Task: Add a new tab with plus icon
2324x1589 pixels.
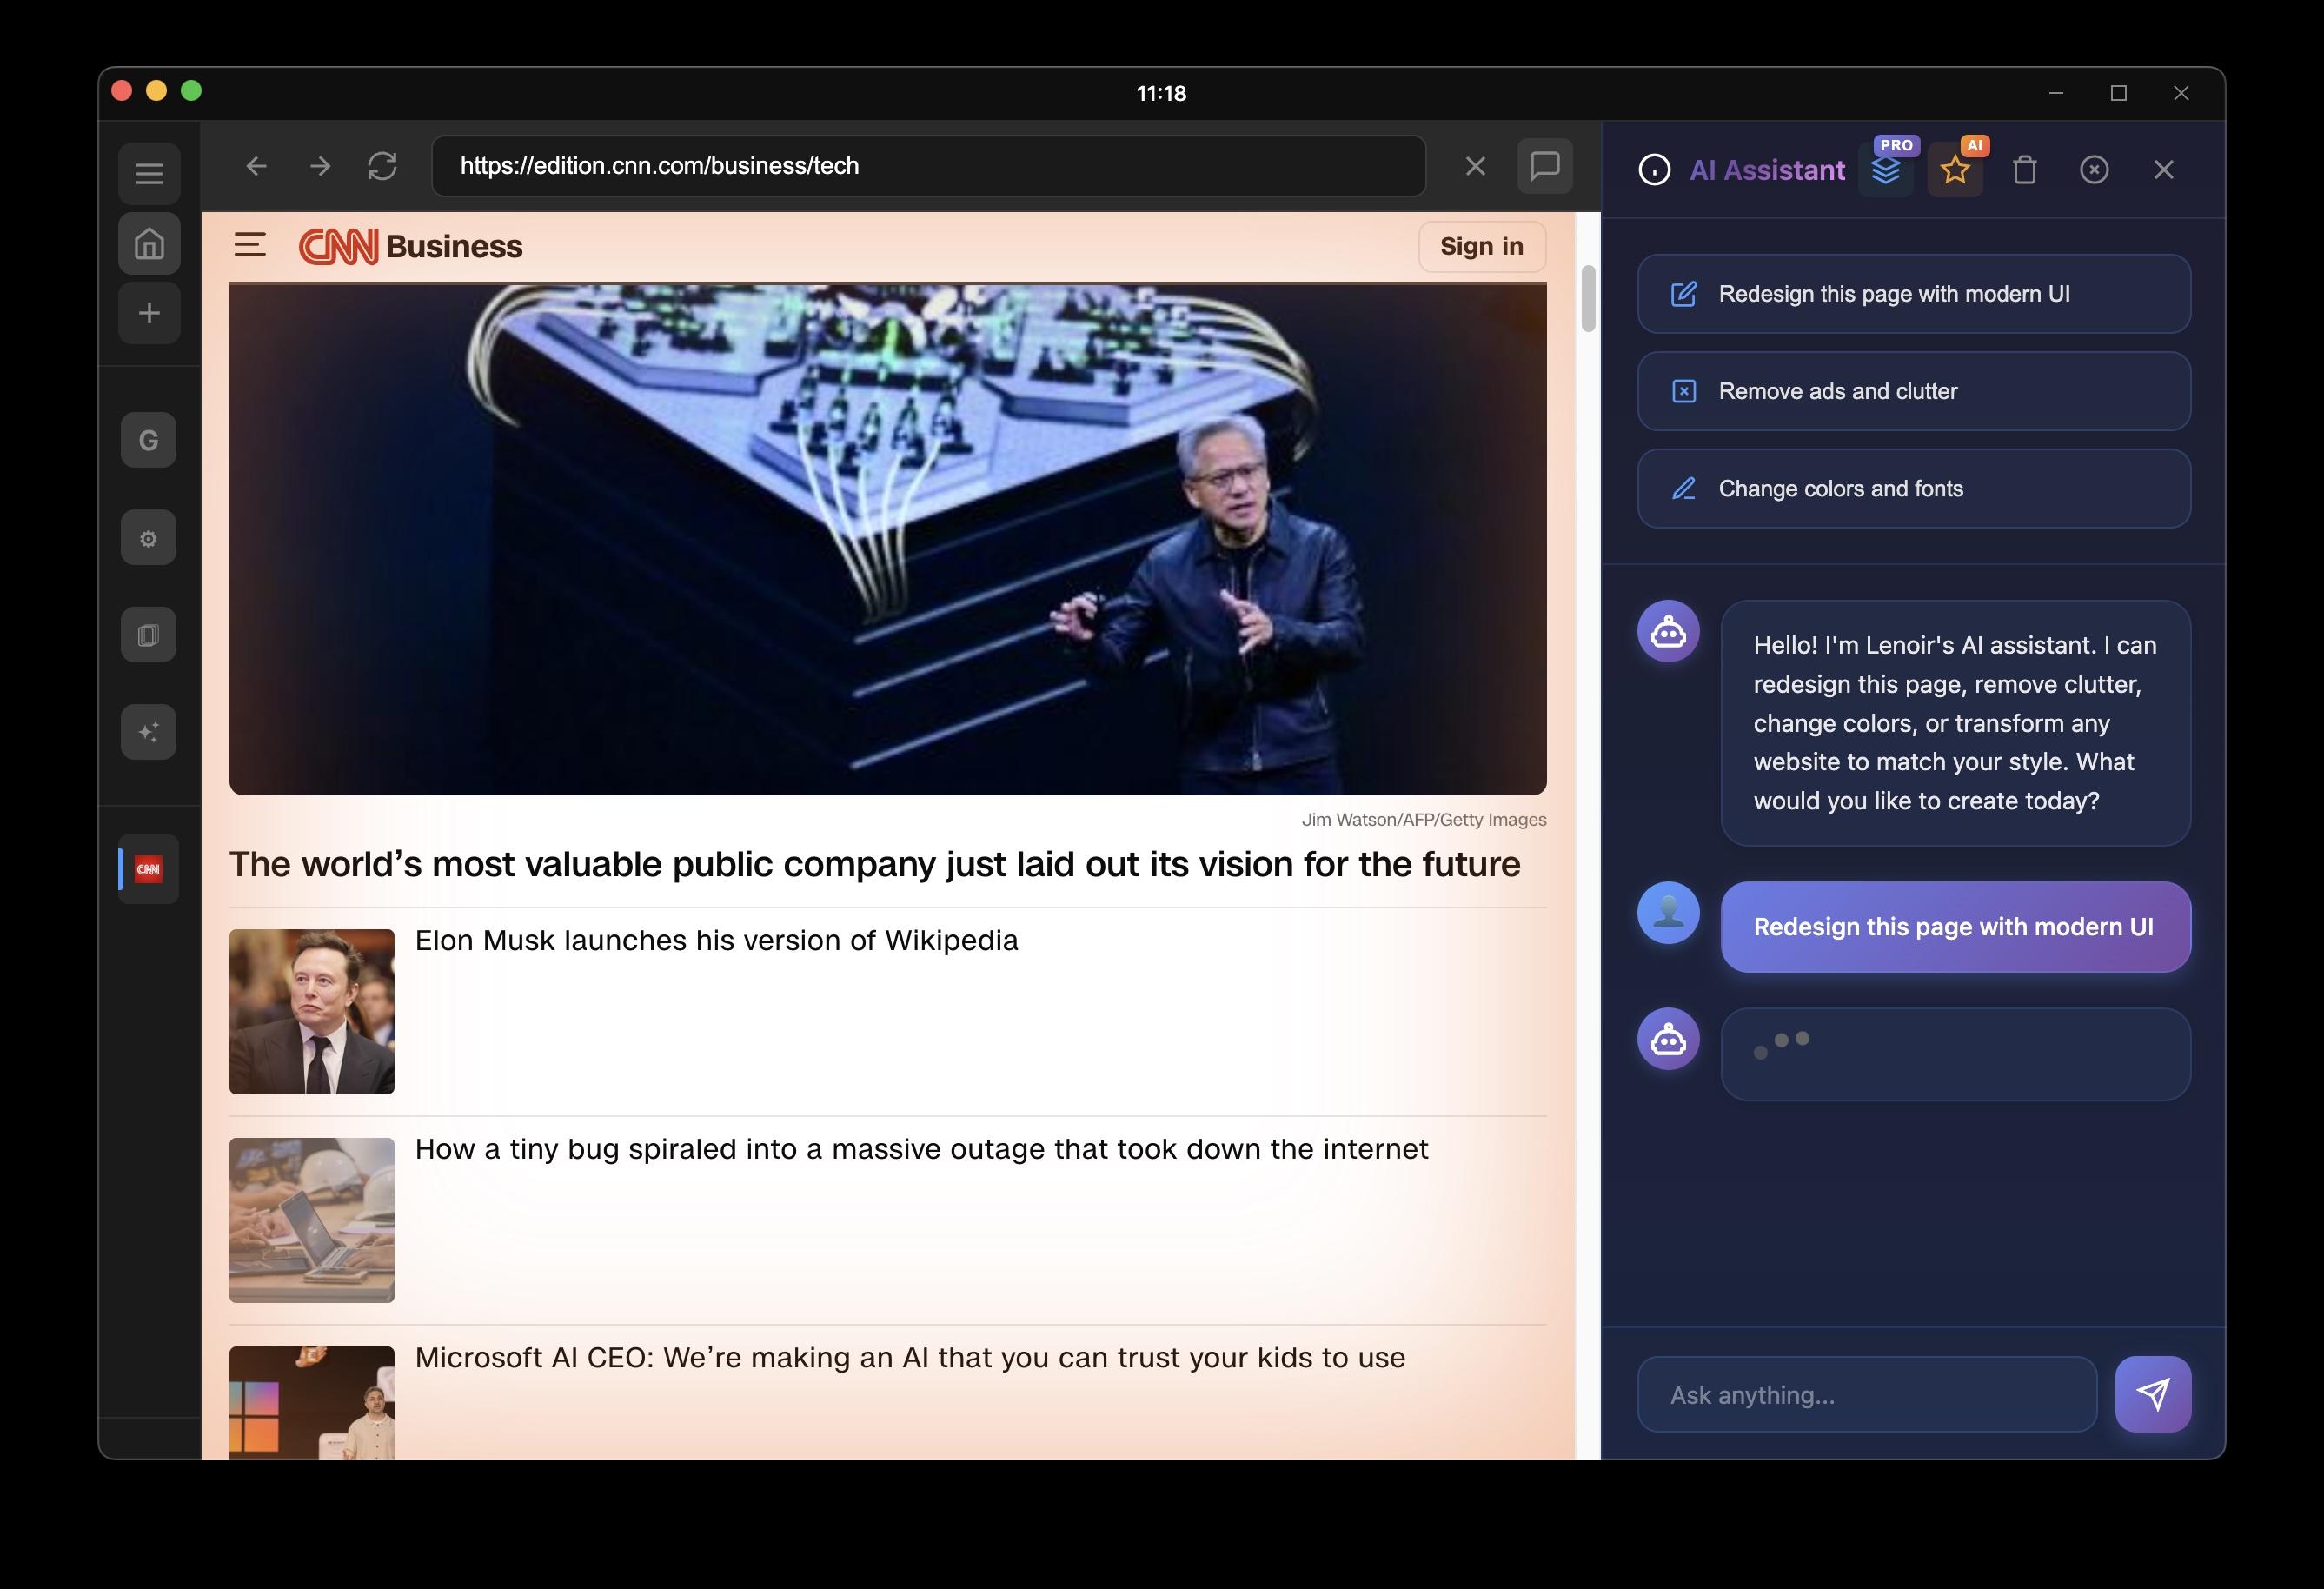Action: pyautogui.click(x=149, y=313)
